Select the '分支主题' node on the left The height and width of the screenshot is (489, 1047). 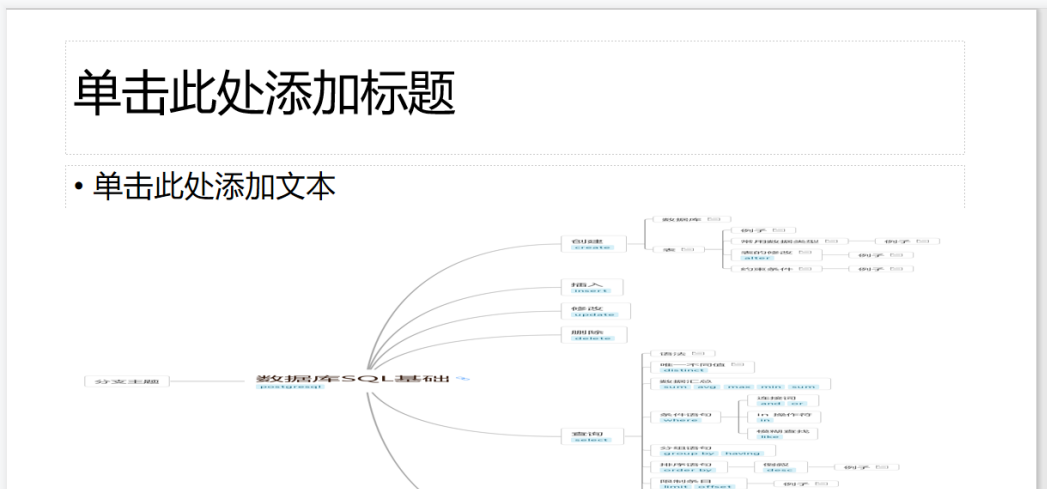(127, 381)
